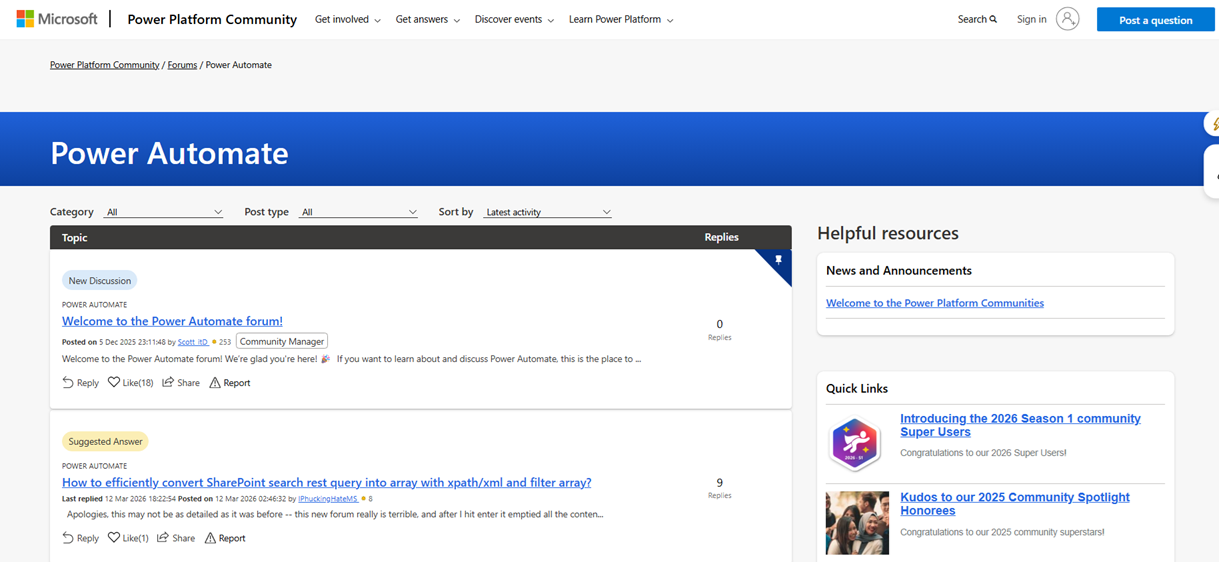Expand the Discover events menu

click(x=514, y=19)
